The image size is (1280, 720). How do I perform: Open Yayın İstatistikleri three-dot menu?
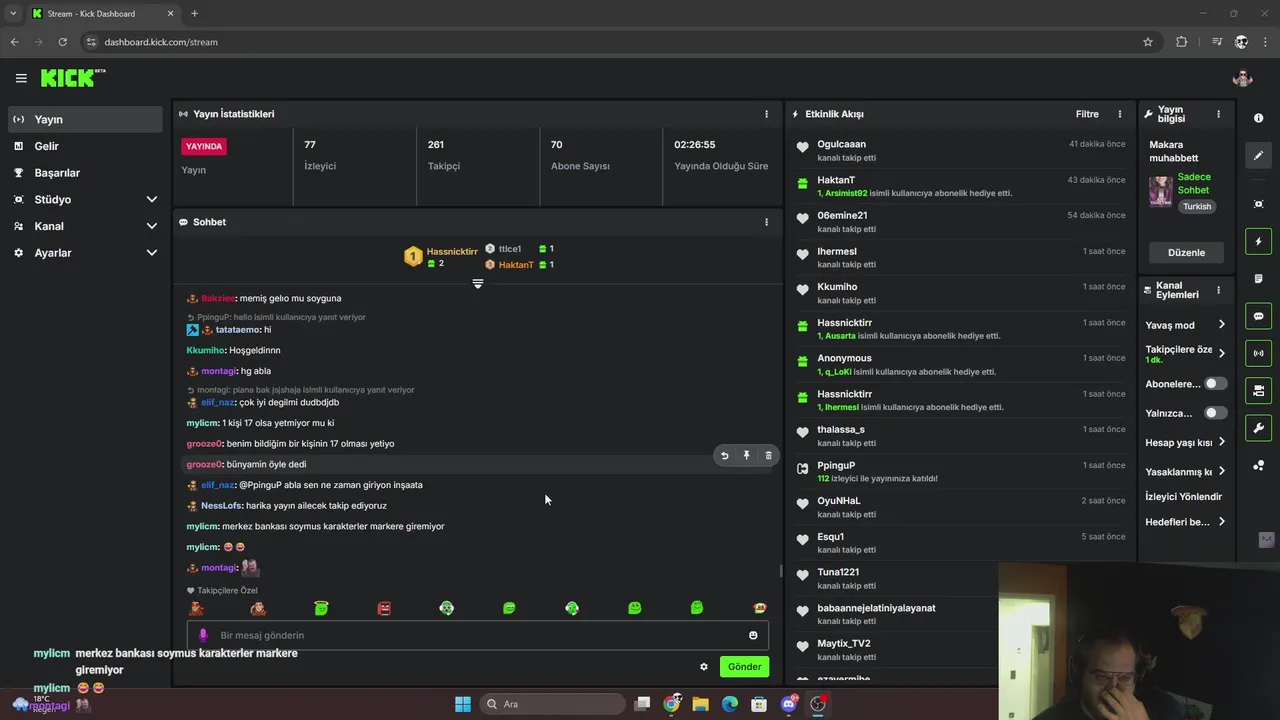tap(767, 114)
